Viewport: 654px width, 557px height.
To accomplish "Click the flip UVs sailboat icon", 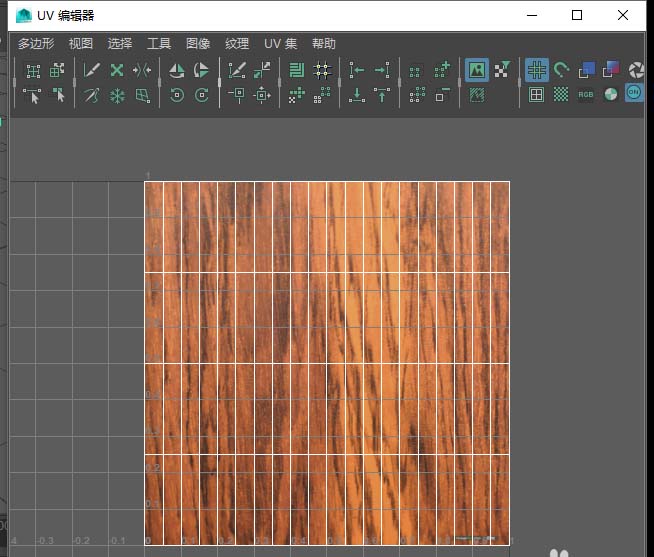I will tap(177, 70).
